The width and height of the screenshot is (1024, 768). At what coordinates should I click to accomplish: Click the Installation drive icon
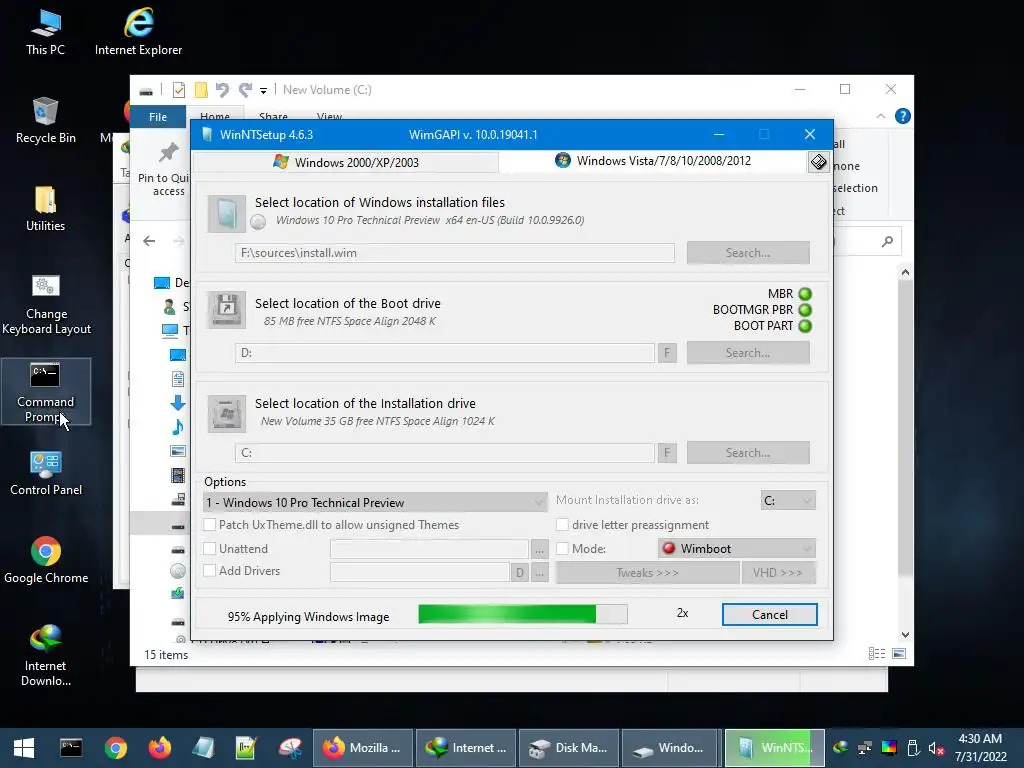tap(227, 413)
